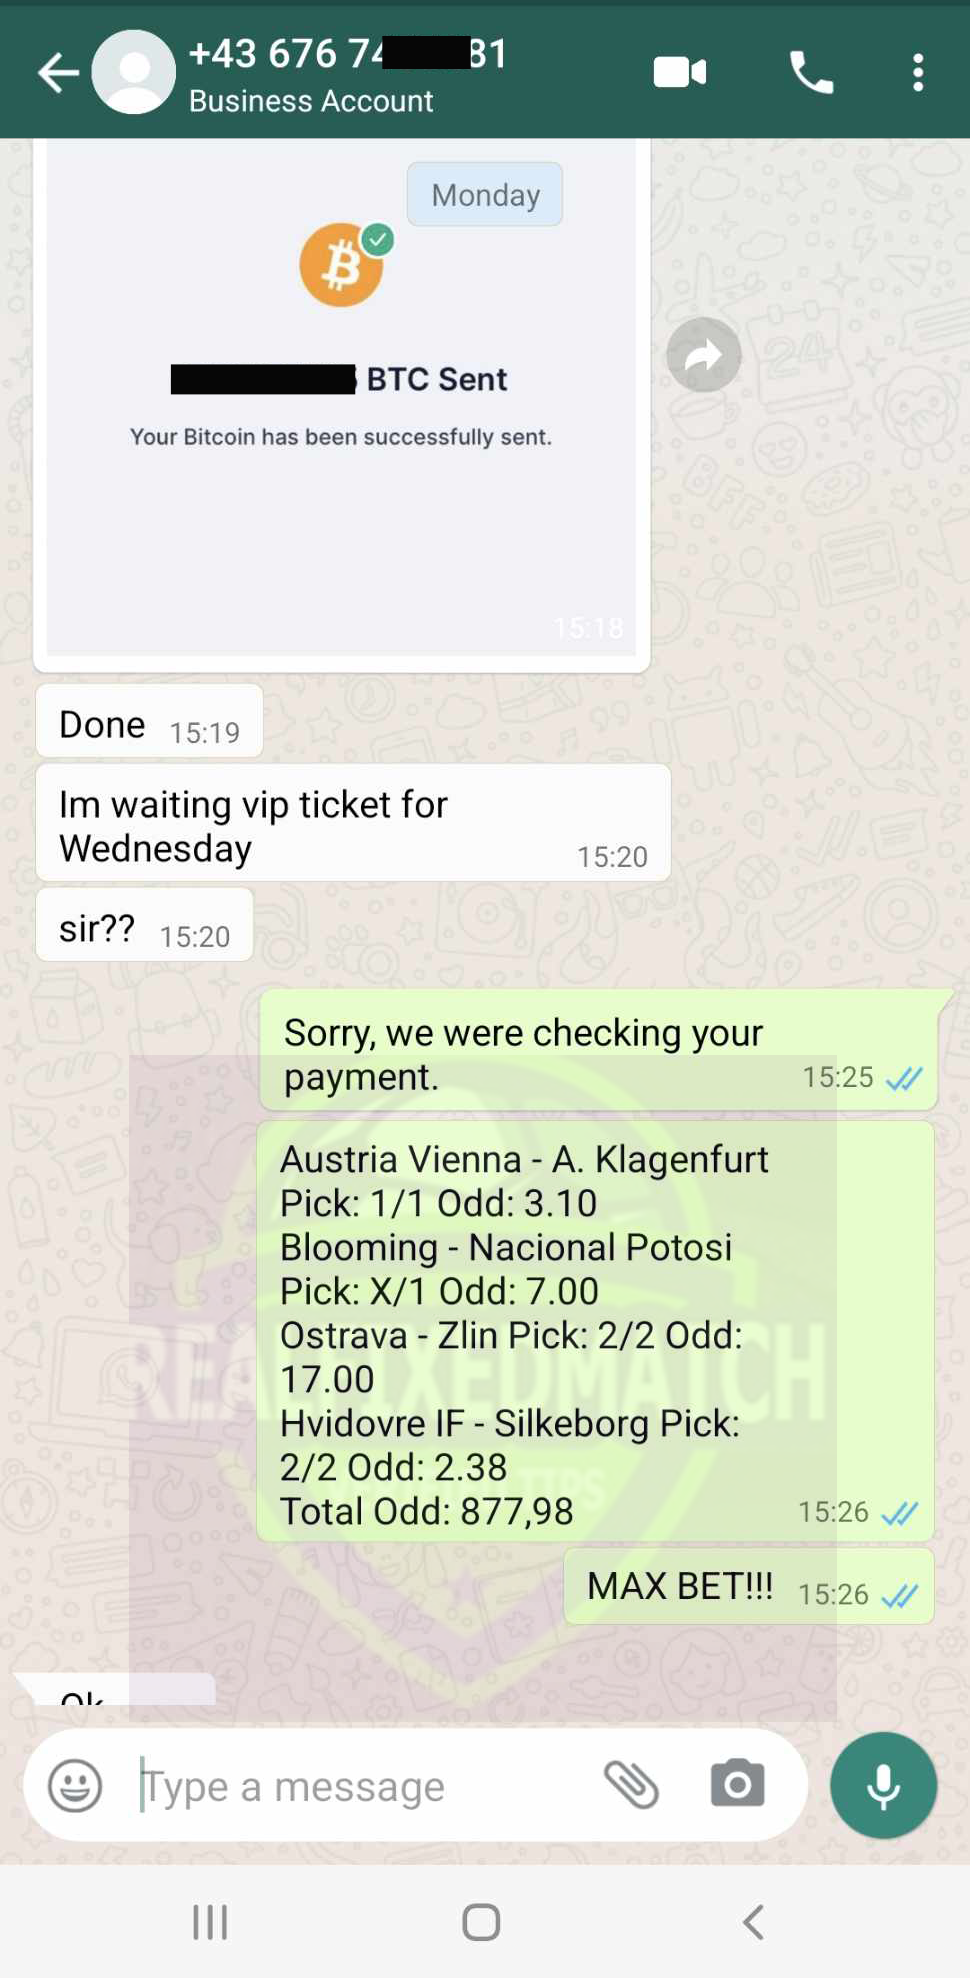Screen dimensions: 970x1978
Task: Open the emoji picker
Action: tap(76, 1785)
